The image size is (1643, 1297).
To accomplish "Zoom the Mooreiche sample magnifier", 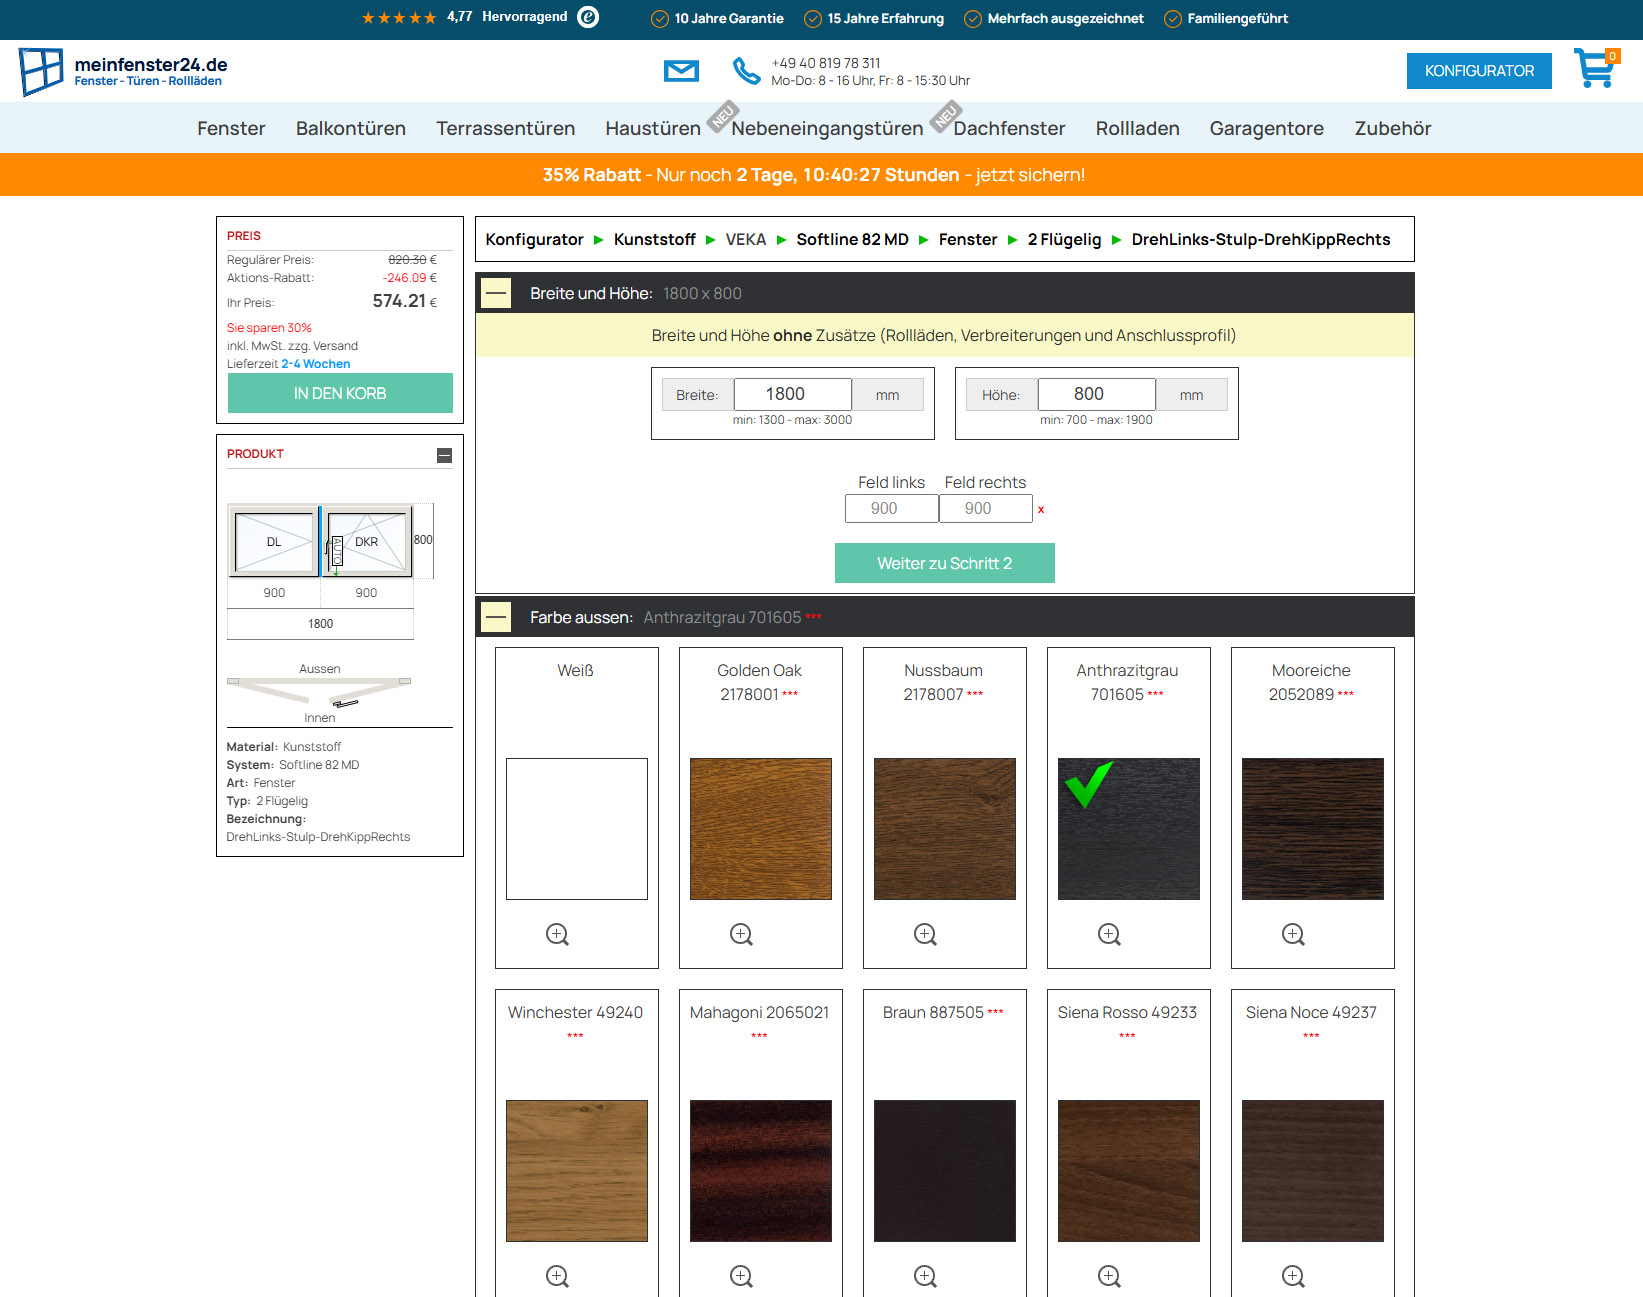I will click(x=1293, y=934).
